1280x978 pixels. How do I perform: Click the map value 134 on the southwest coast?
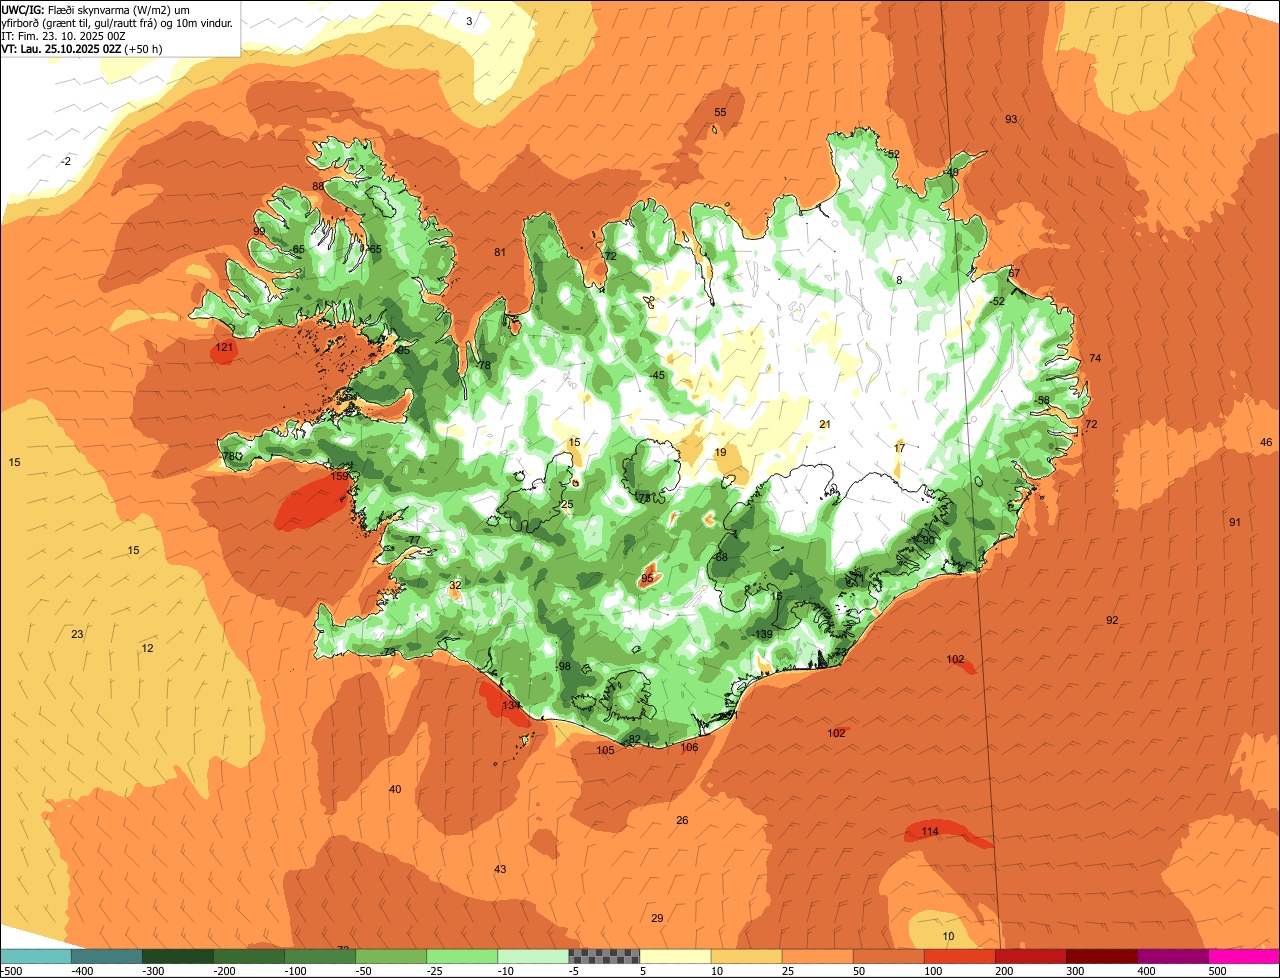pos(511,706)
